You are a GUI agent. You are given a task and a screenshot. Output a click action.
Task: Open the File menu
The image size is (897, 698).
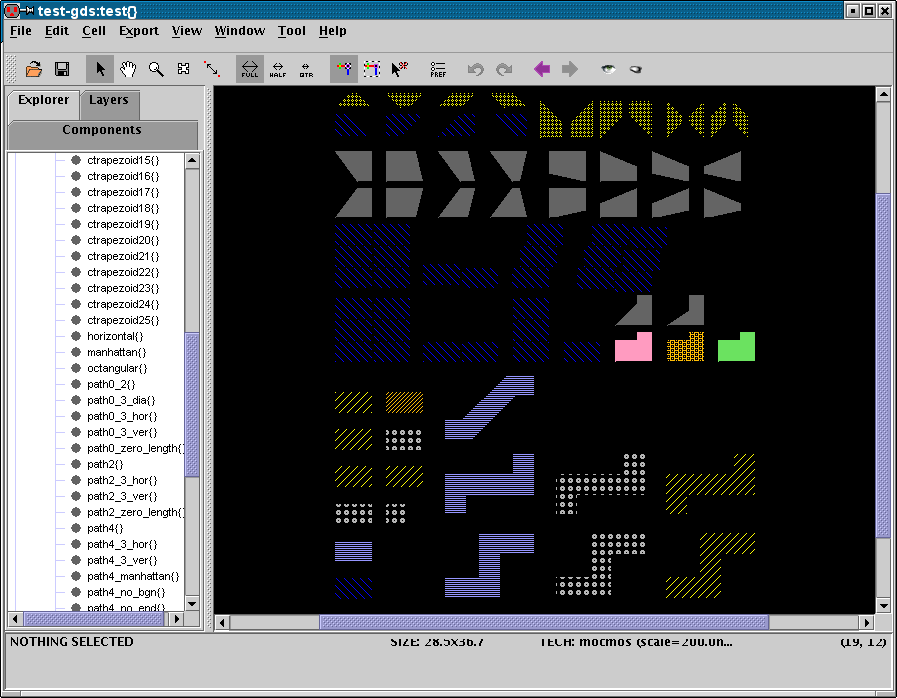coord(21,31)
